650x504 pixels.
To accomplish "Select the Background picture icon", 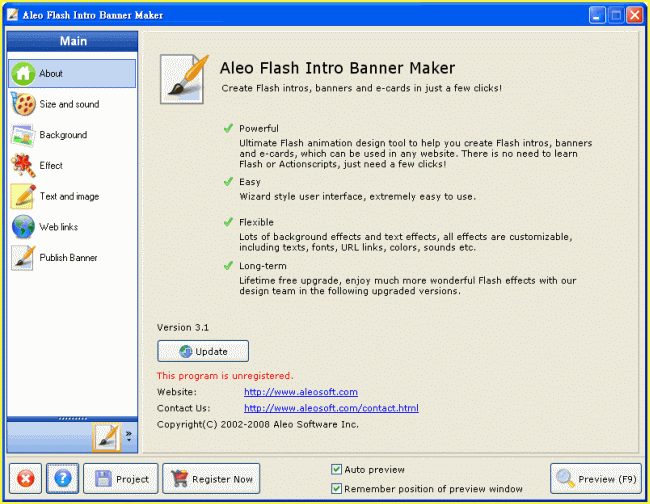I will (x=23, y=135).
